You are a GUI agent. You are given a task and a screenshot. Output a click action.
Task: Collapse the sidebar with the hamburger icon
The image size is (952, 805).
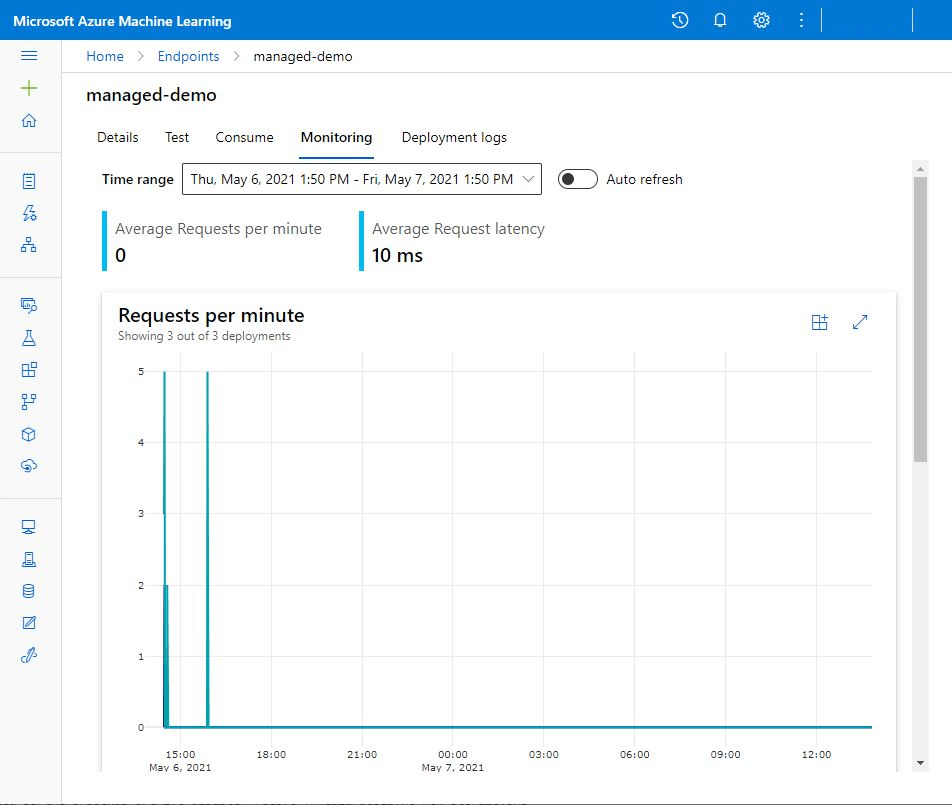click(x=29, y=55)
